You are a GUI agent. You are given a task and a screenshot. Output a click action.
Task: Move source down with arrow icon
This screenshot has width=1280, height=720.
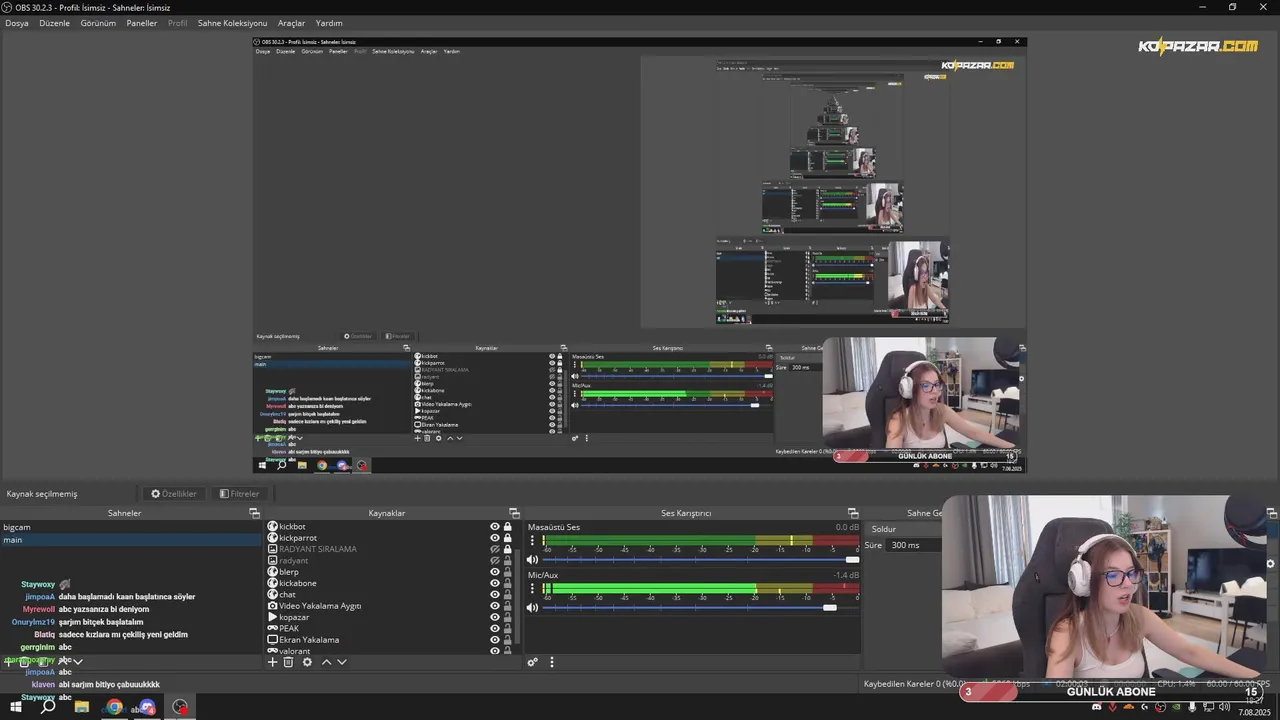(342, 662)
